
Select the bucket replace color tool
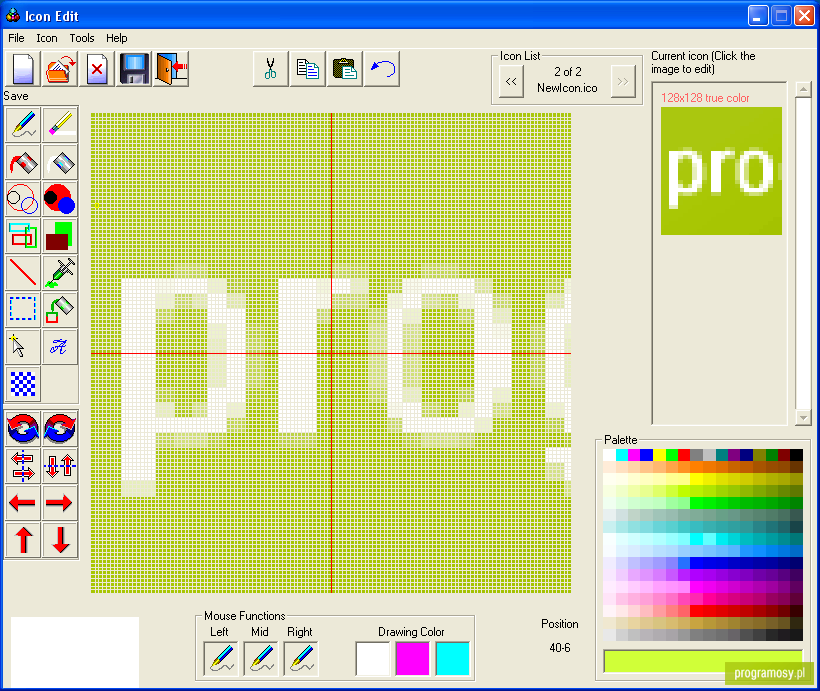click(60, 310)
